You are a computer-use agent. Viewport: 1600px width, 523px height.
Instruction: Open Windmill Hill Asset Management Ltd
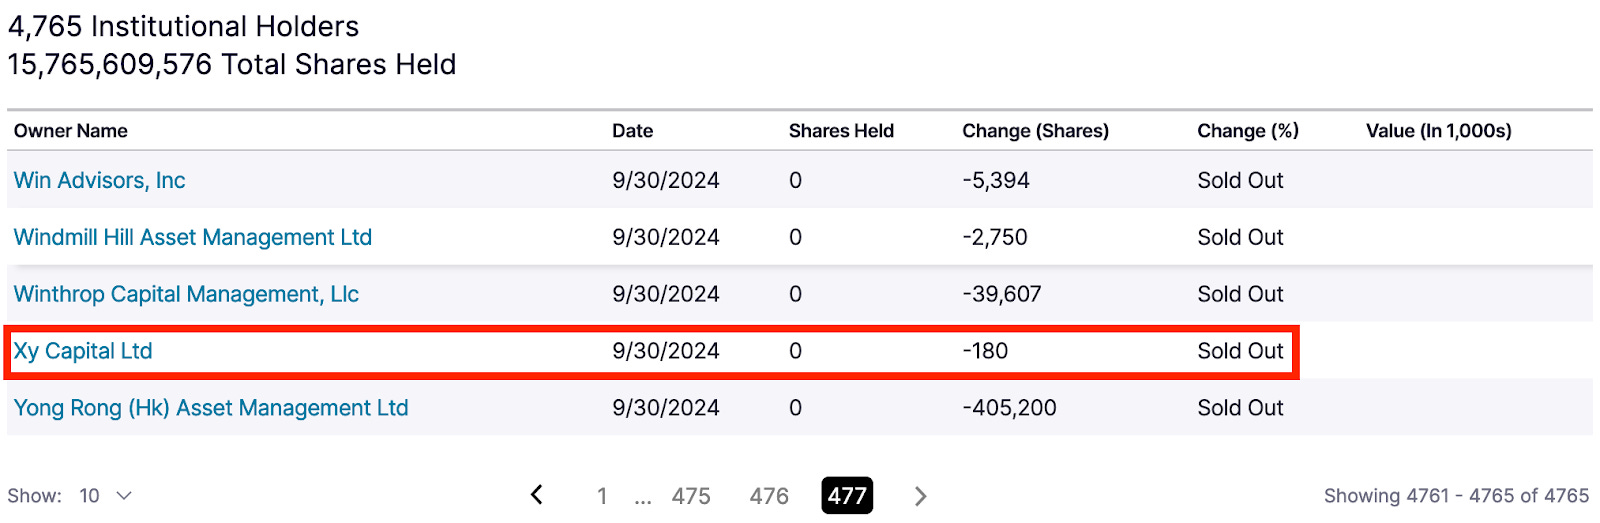click(192, 237)
